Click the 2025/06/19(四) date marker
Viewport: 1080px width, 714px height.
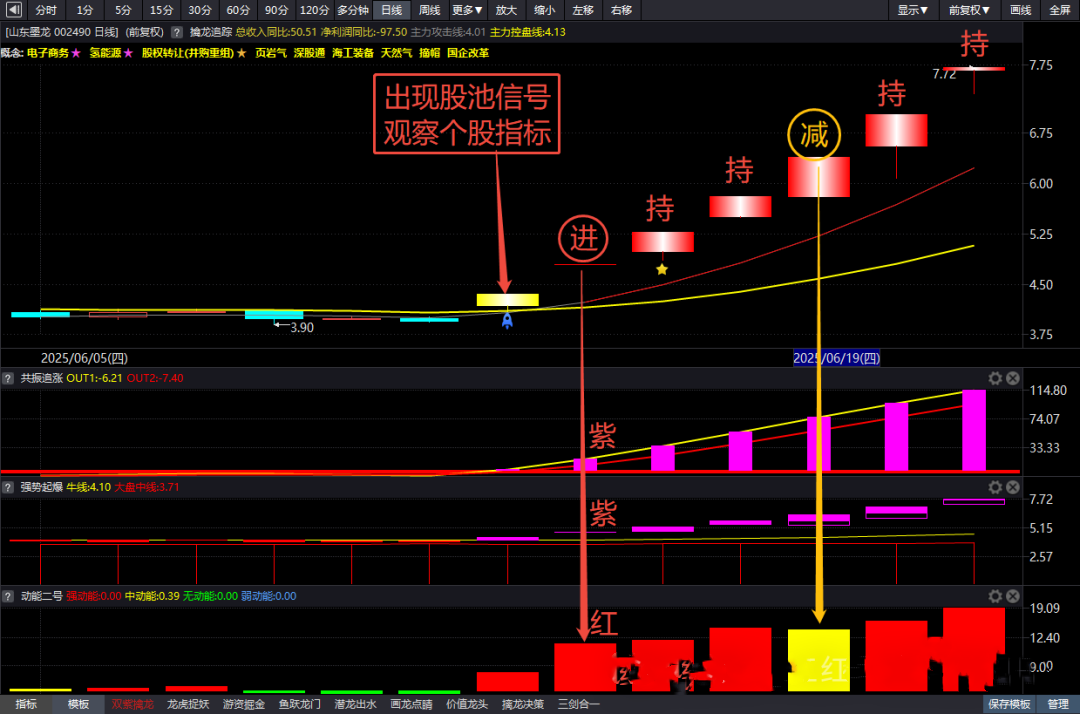click(836, 358)
